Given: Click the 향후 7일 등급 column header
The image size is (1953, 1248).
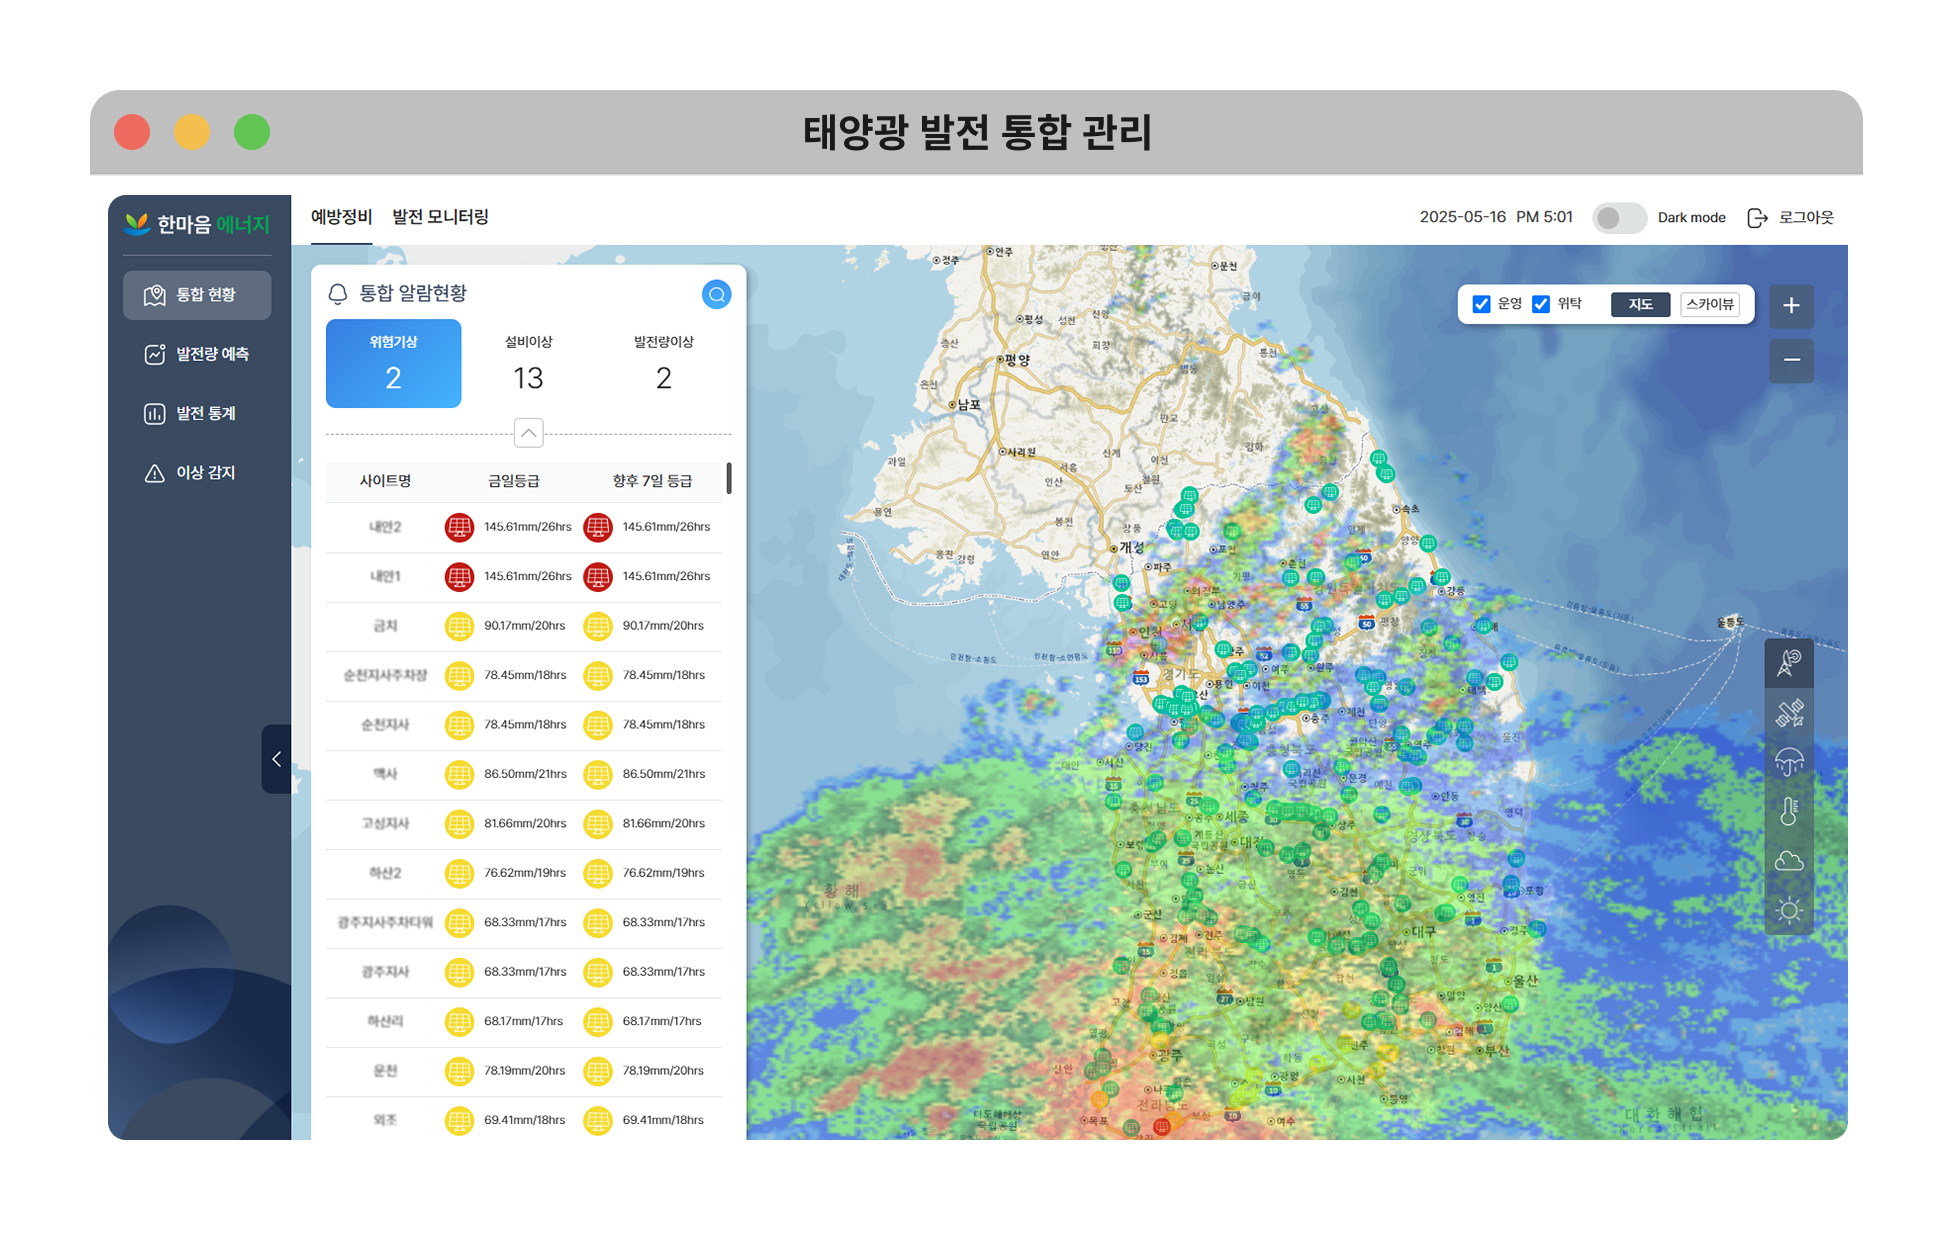Looking at the screenshot, I should click(x=652, y=481).
